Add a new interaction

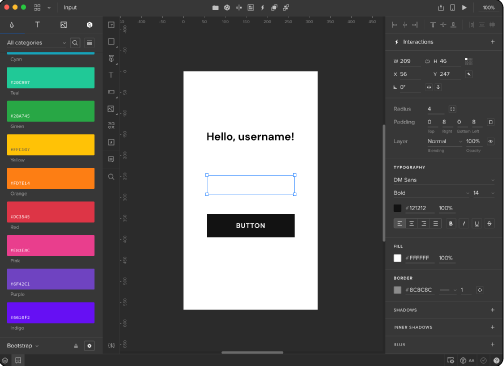coord(492,42)
